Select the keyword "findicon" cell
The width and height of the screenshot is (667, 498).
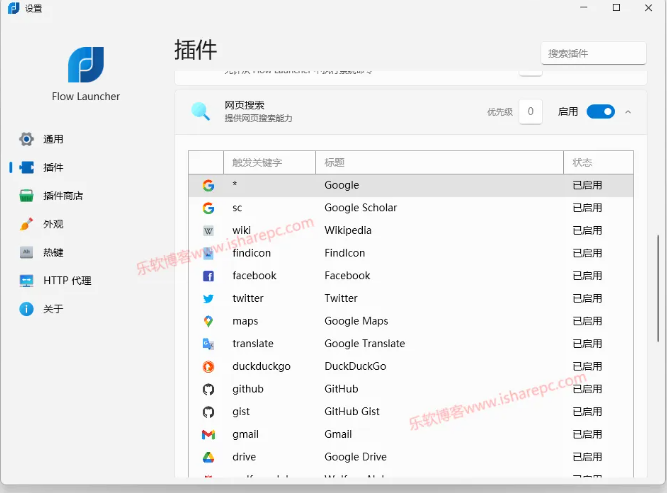[x=251, y=253]
